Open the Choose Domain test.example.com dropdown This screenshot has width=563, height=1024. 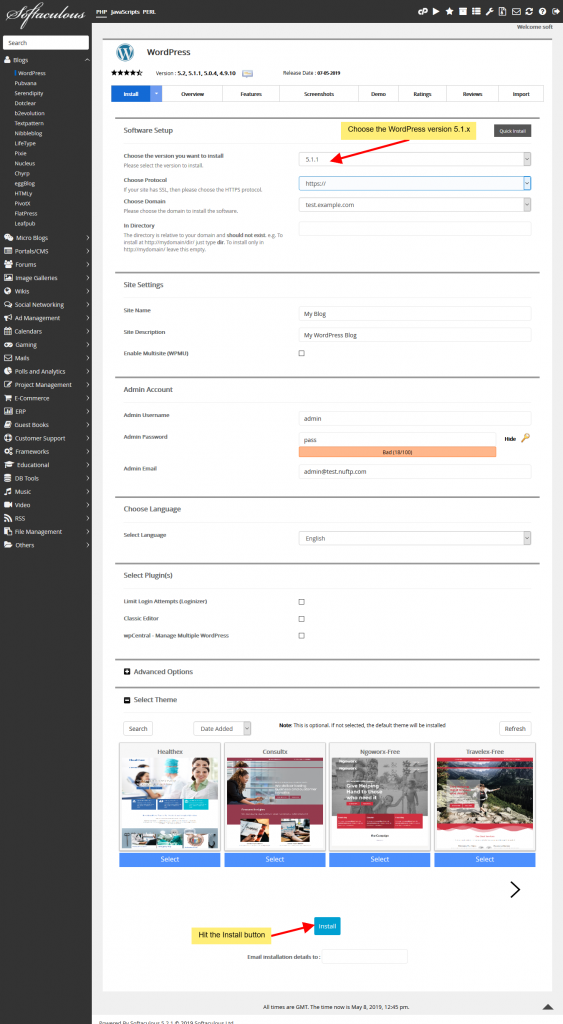click(x=415, y=205)
